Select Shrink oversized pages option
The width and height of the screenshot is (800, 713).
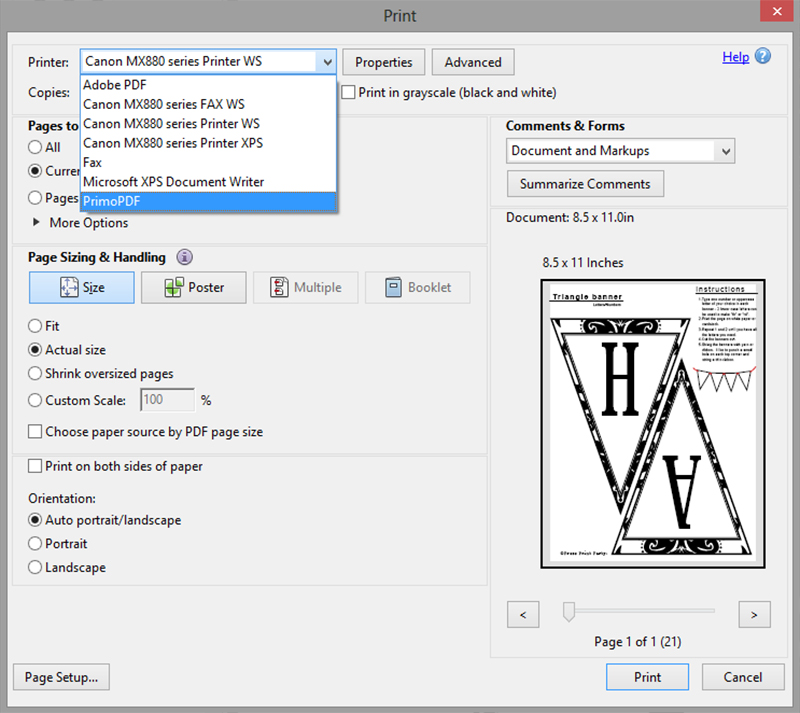pyautogui.click(x=35, y=373)
